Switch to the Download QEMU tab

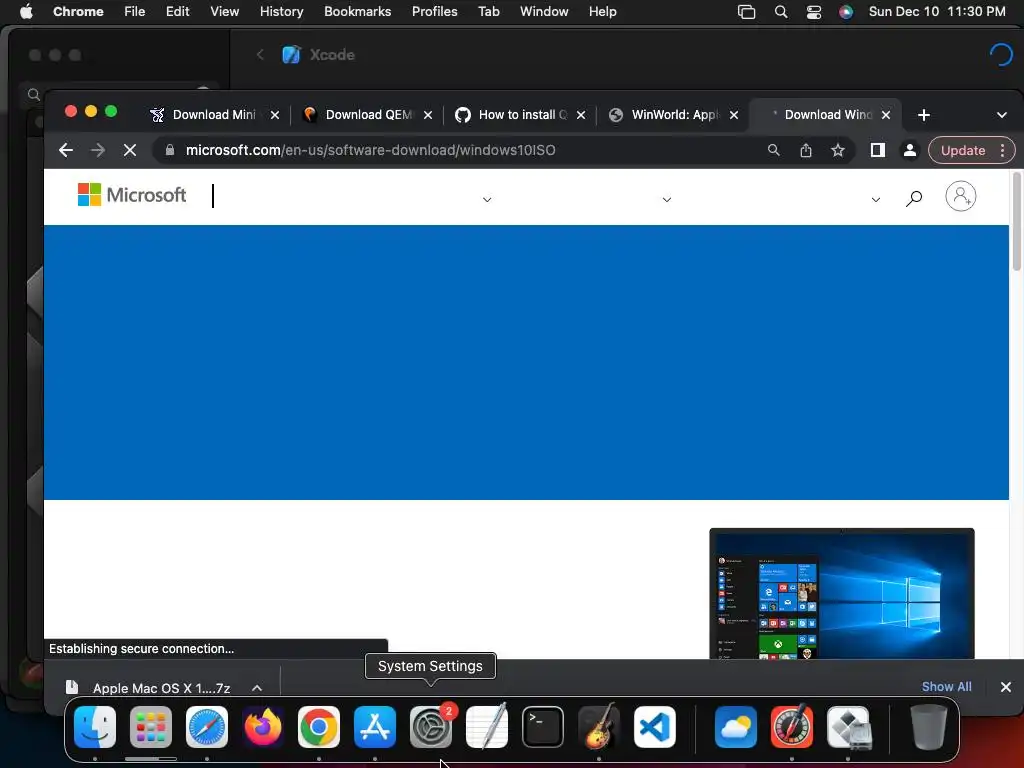368,115
